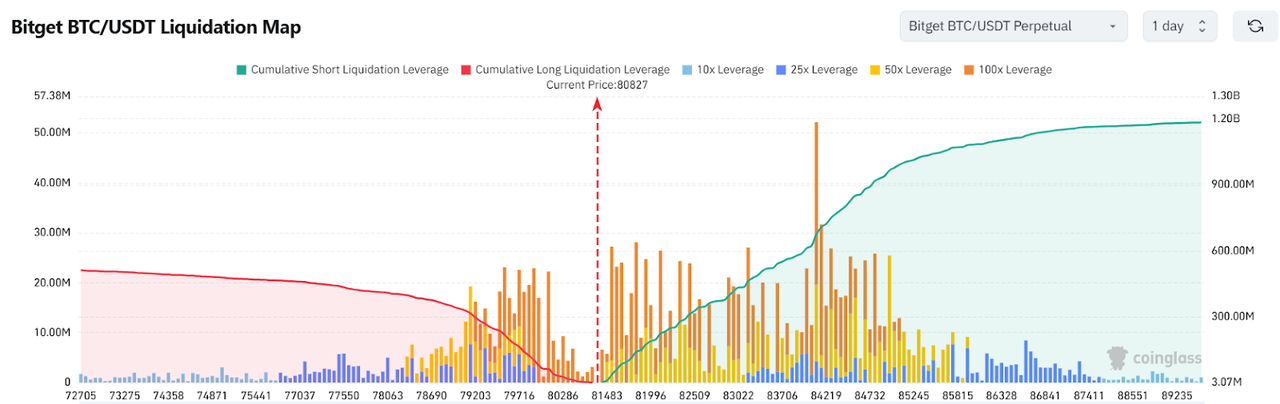The image size is (1280, 404).
Task: Click the x-axis label 87411
Action: pos(1089,396)
